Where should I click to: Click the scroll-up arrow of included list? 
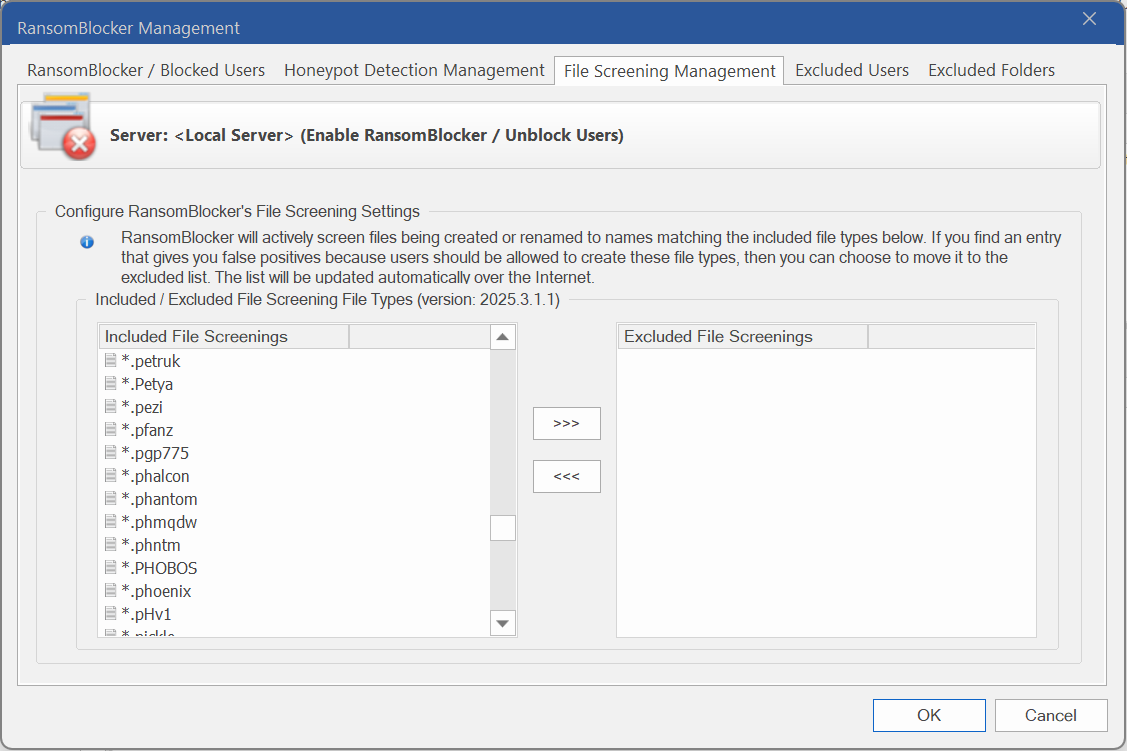point(502,337)
